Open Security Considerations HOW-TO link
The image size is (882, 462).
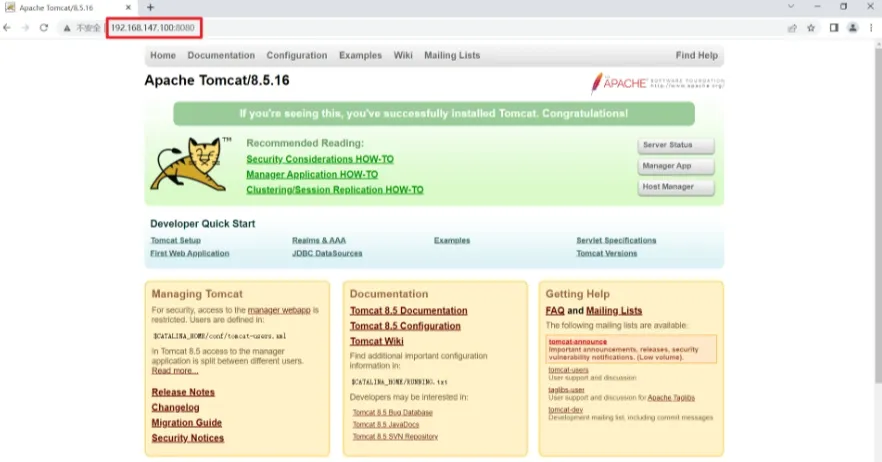click(x=320, y=159)
